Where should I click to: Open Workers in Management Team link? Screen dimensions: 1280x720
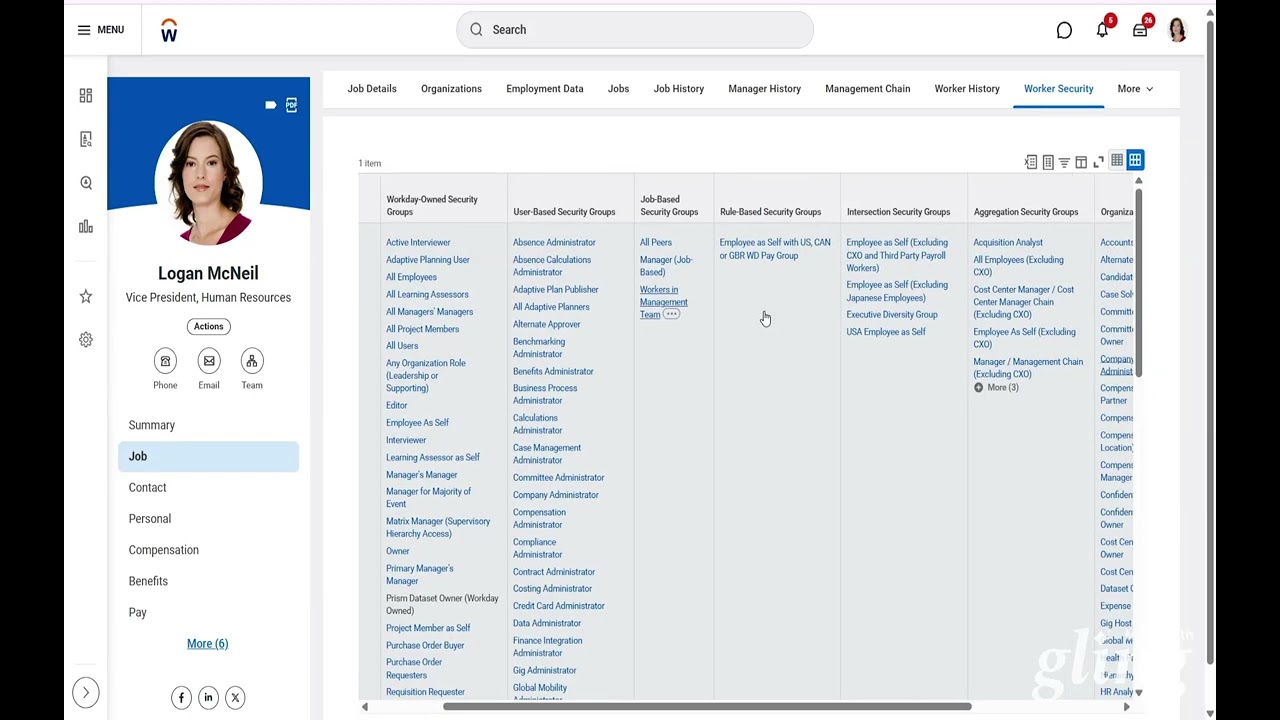(663, 302)
